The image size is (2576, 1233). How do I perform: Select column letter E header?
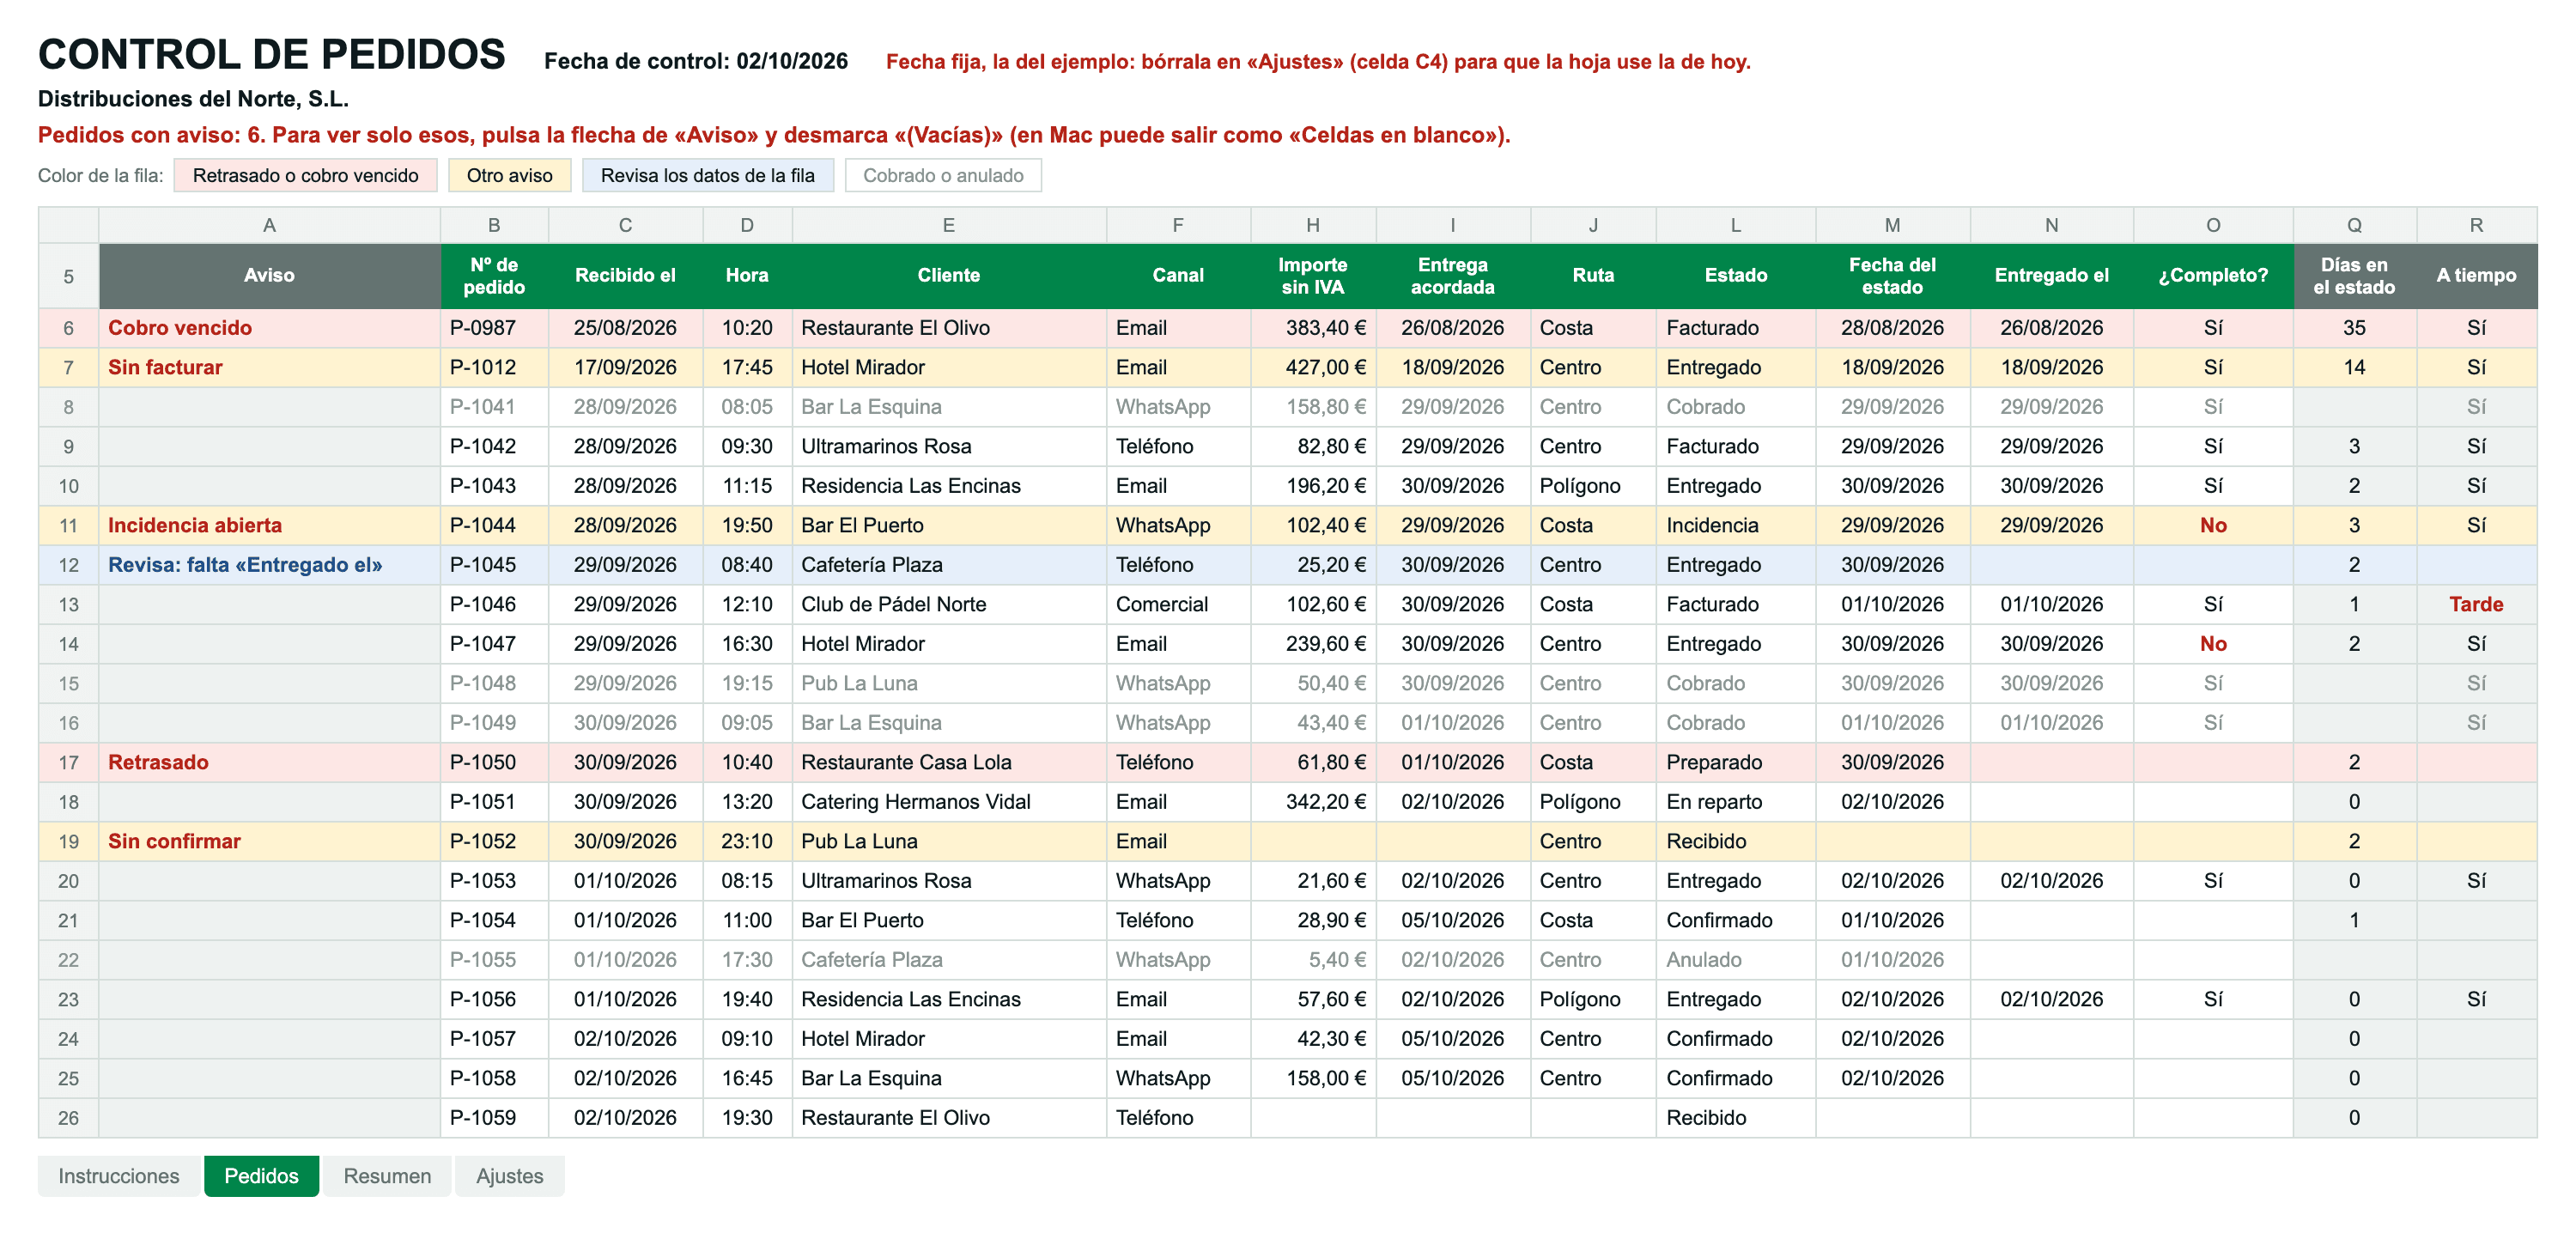(948, 225)
